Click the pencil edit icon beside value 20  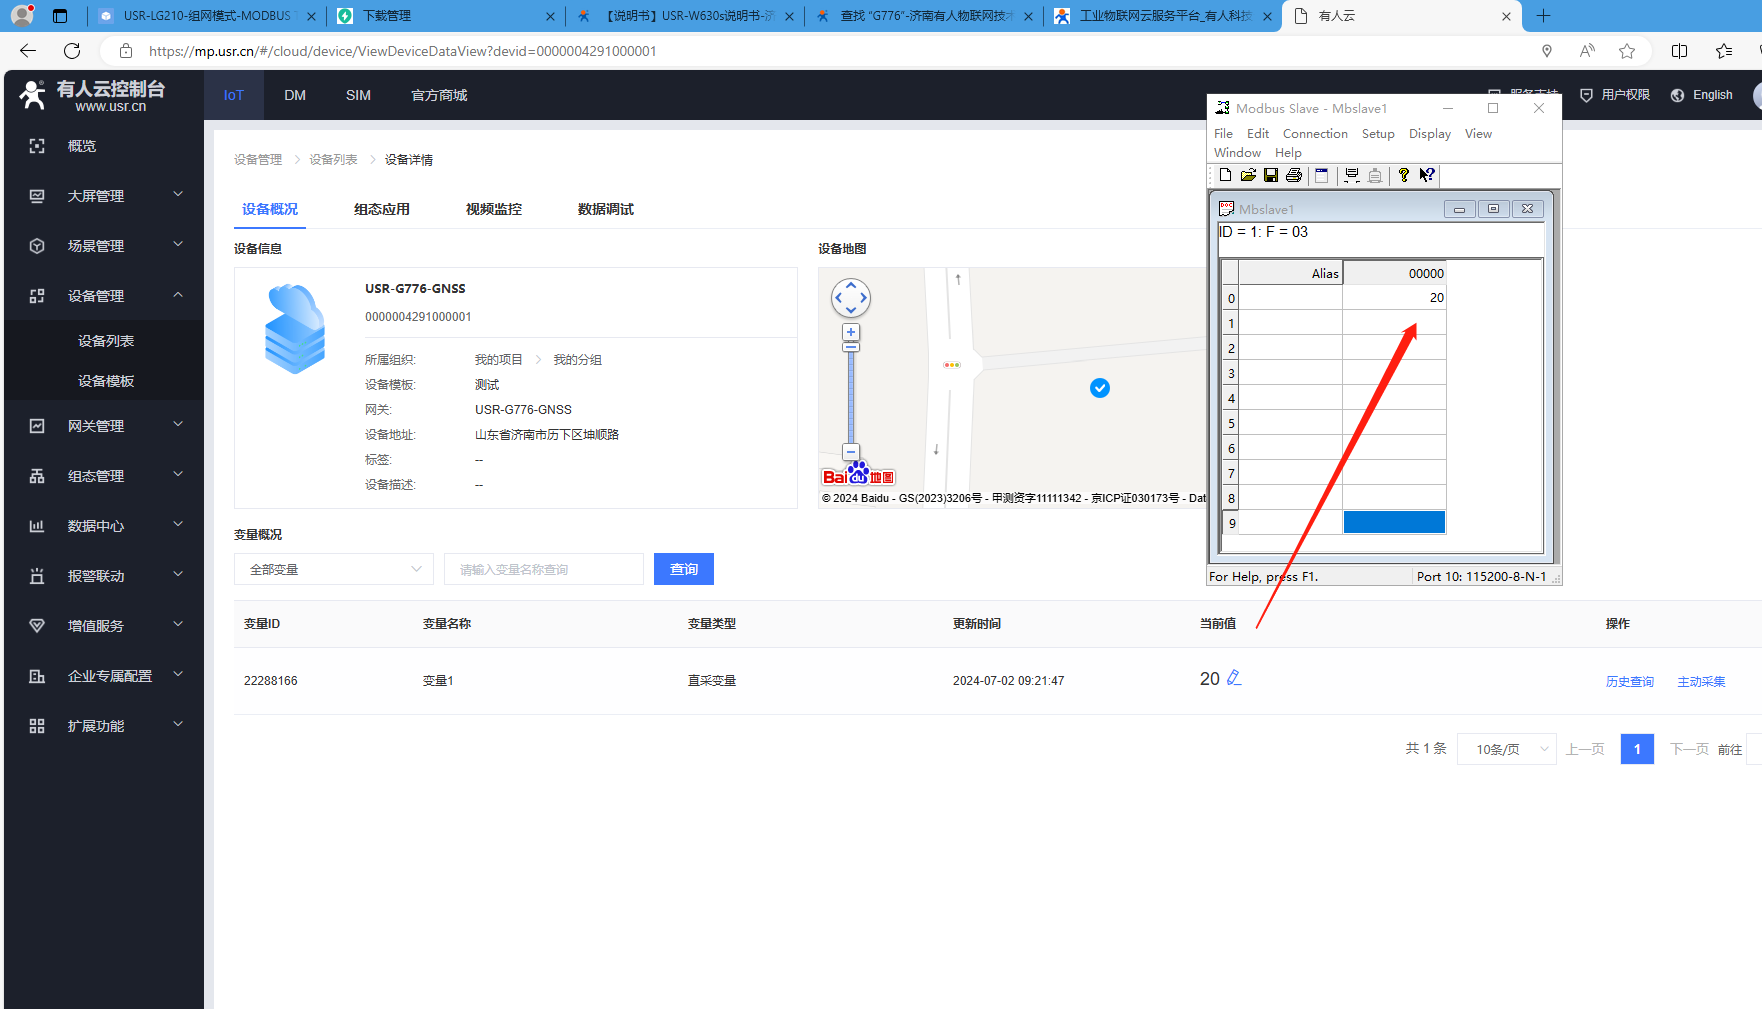(1234, 678)
